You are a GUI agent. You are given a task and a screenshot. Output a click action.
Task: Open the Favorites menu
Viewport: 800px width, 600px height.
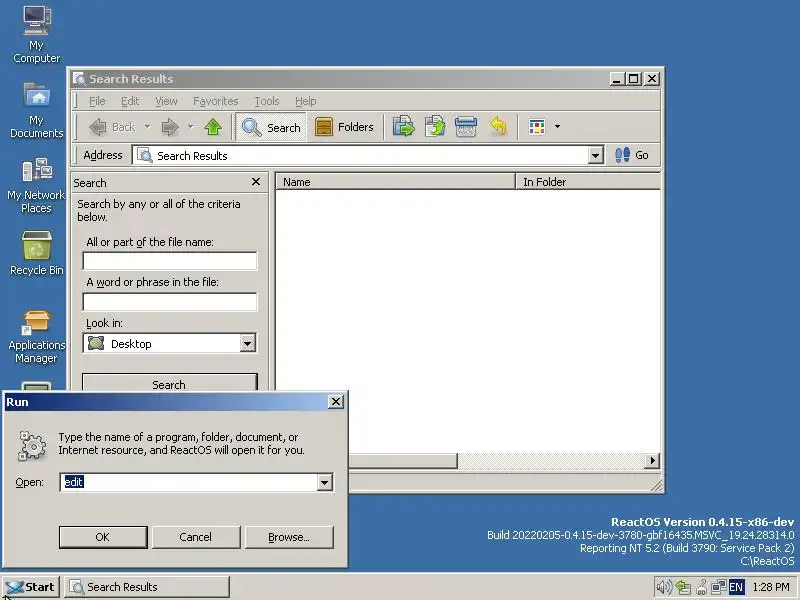click(215, 101)
